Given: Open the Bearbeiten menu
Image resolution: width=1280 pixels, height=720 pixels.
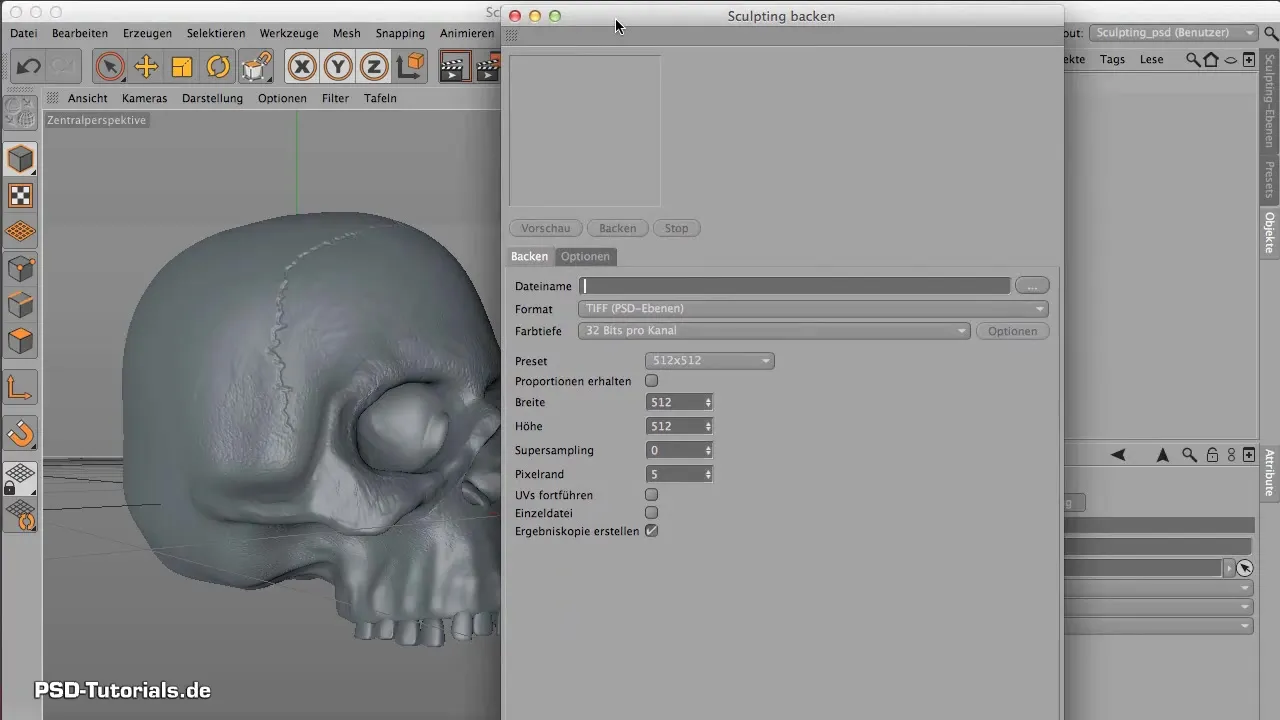Looking at the screenshot, I should (x=80, y=33).
